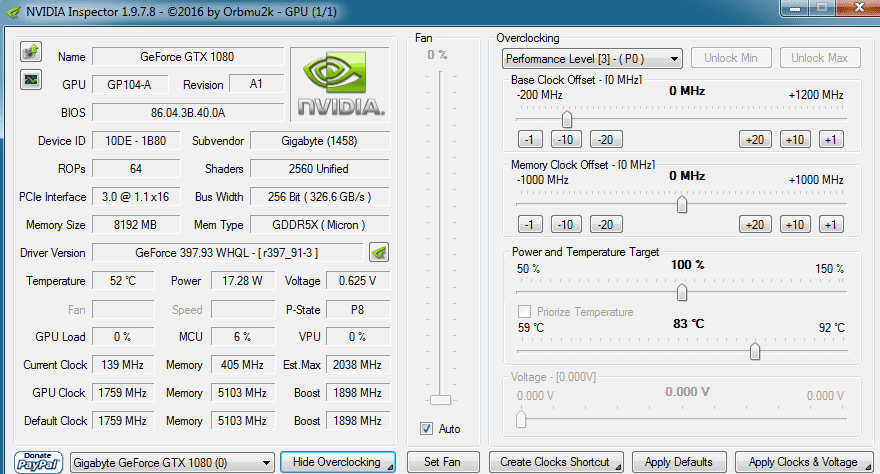
Task: Click the -20 button under Base Clock Offset
Action: [x=606, y=140]
